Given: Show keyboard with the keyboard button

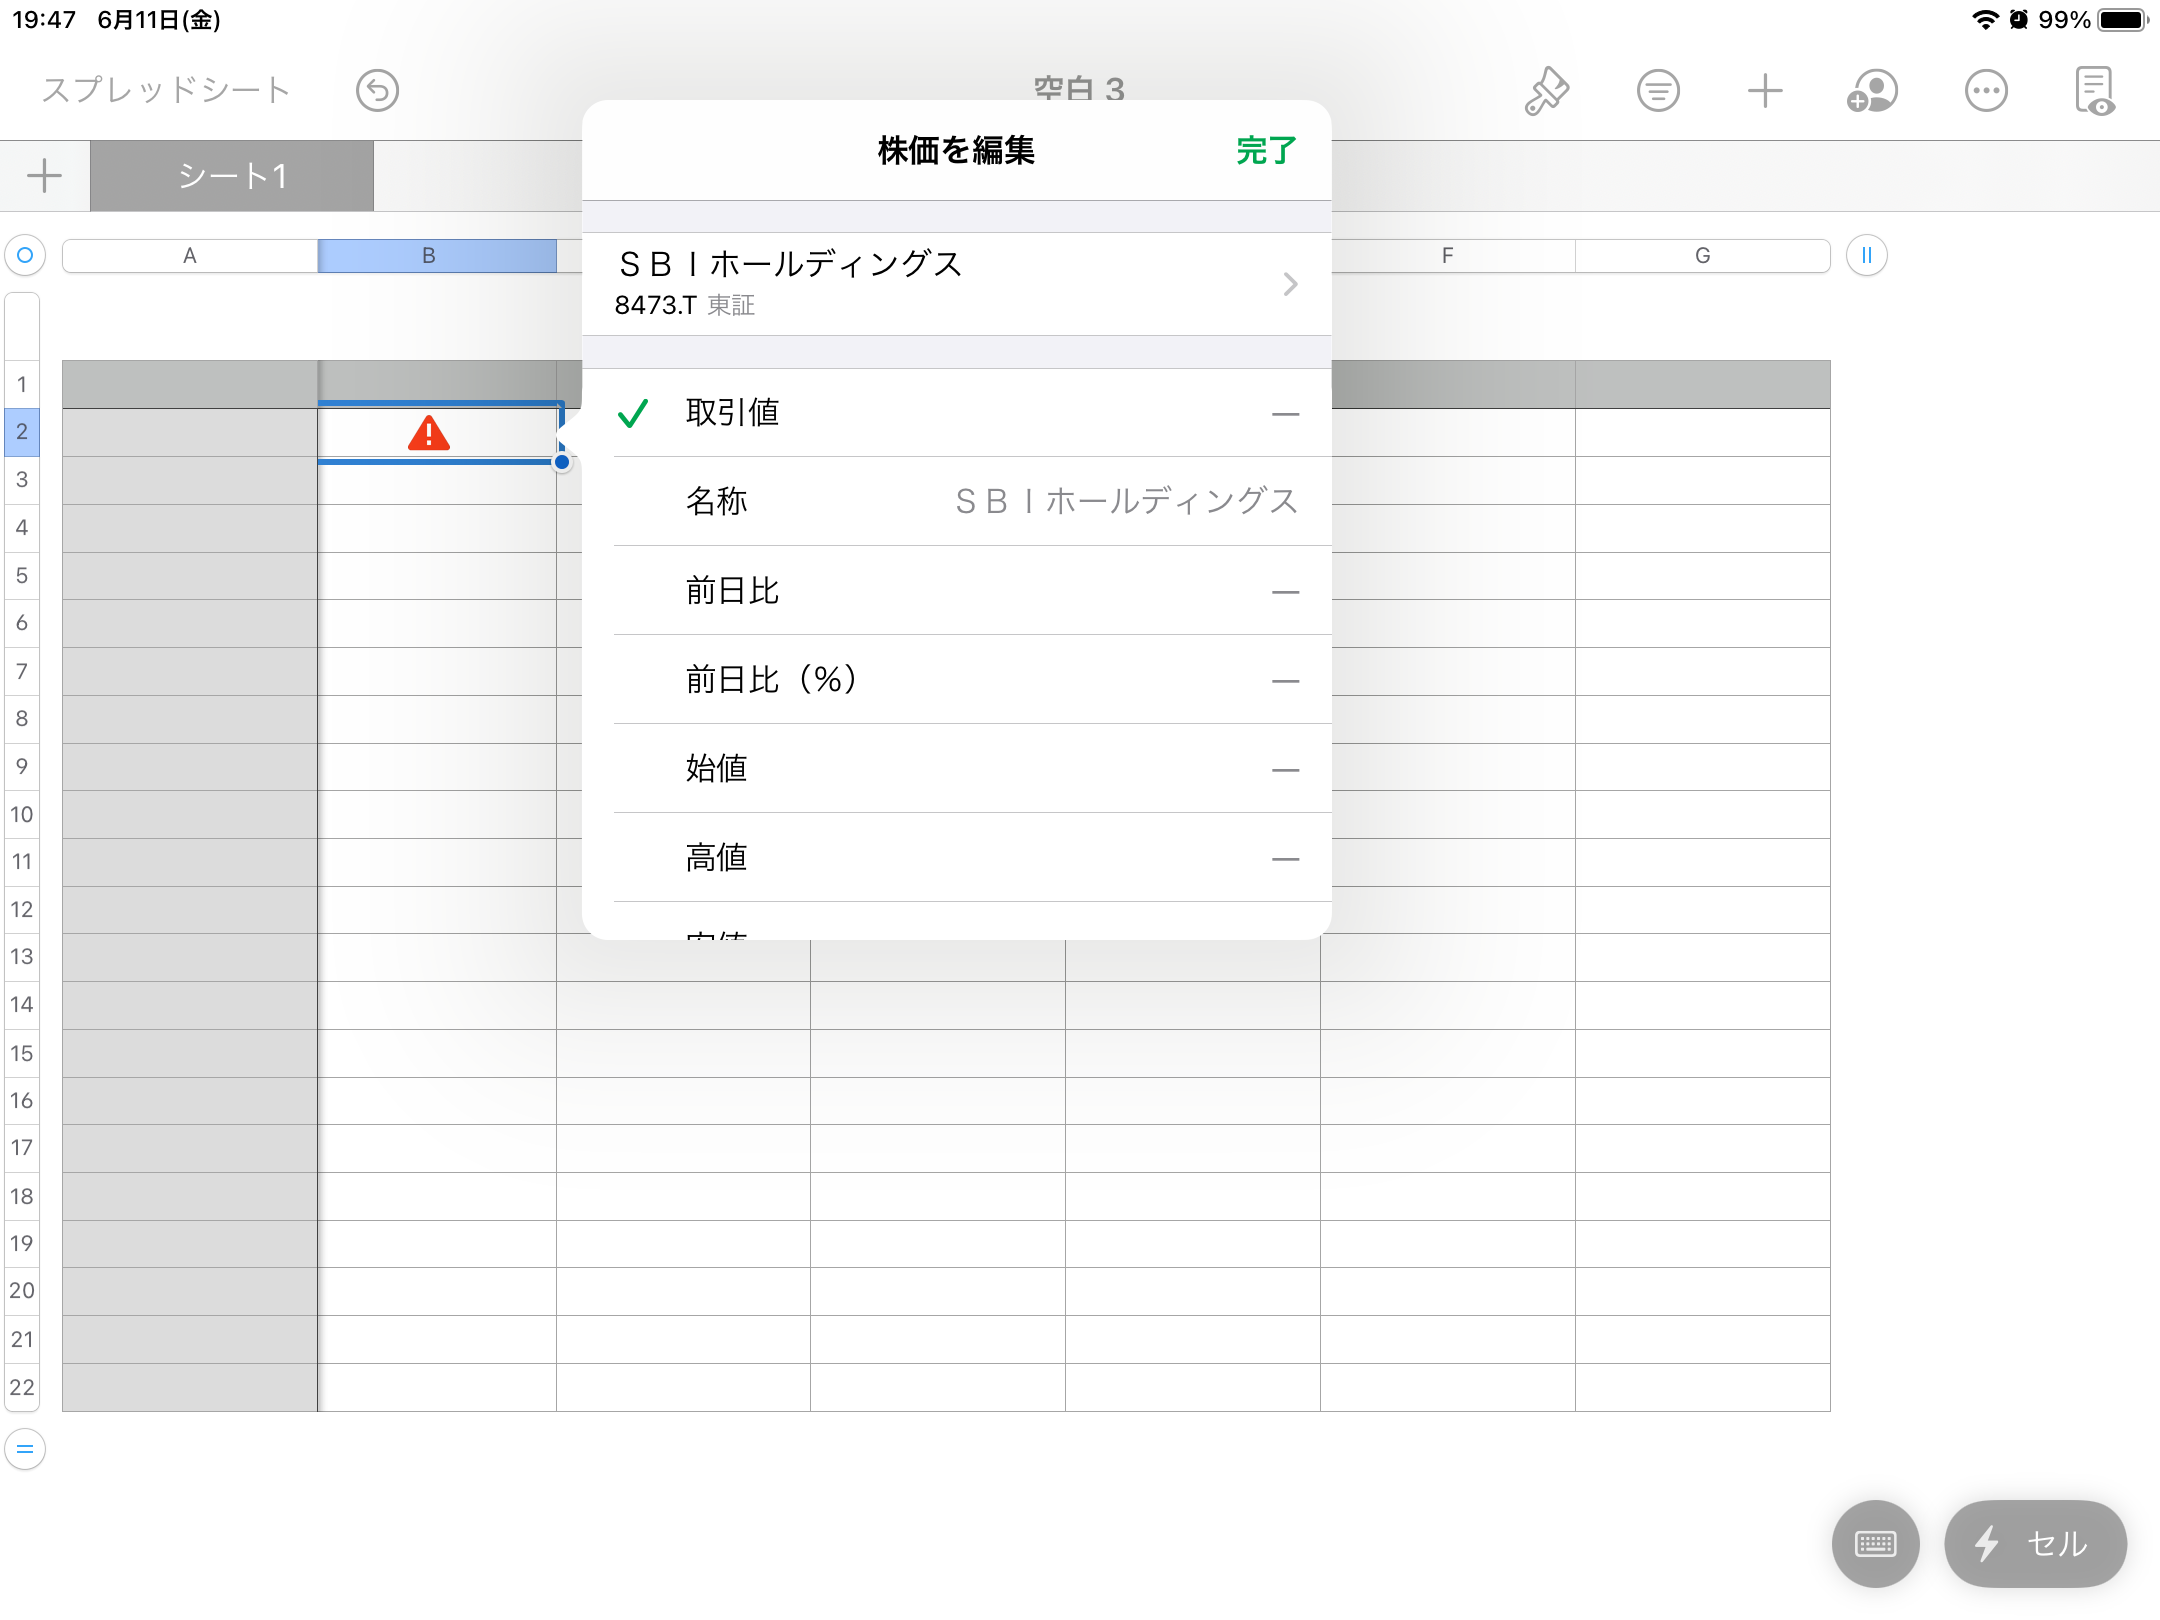Looking at the screenshot, I should (1875, 1543).
